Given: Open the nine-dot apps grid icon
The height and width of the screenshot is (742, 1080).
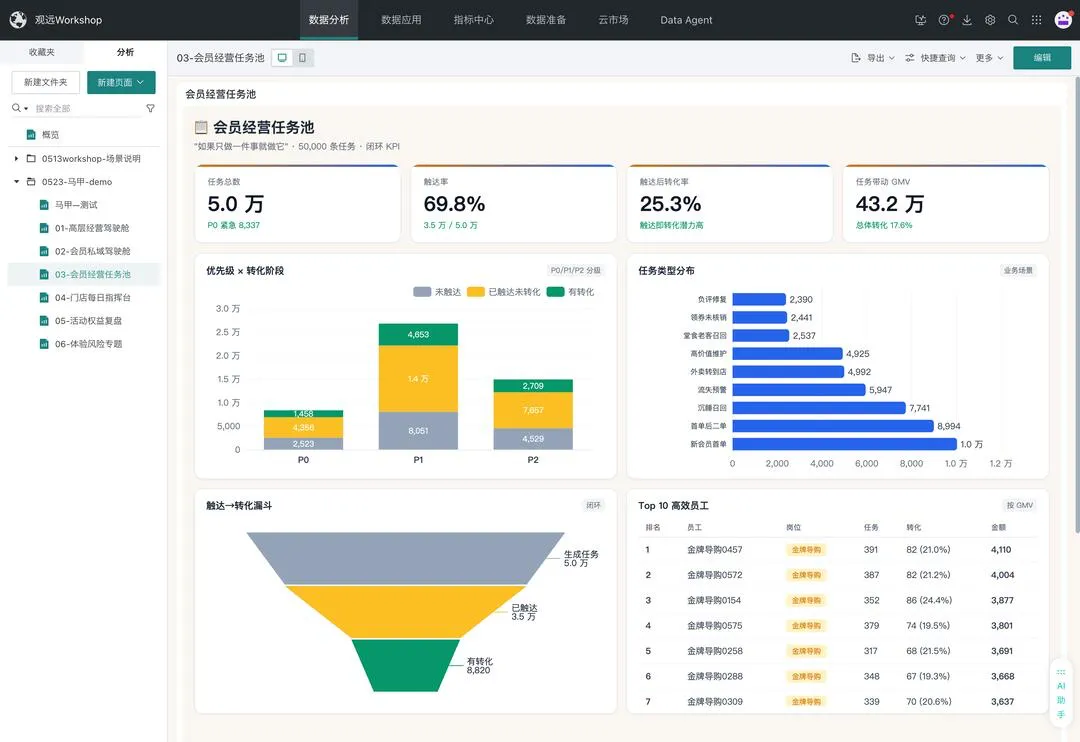Looking at the screenshot, I should [x=1037, y=20].
